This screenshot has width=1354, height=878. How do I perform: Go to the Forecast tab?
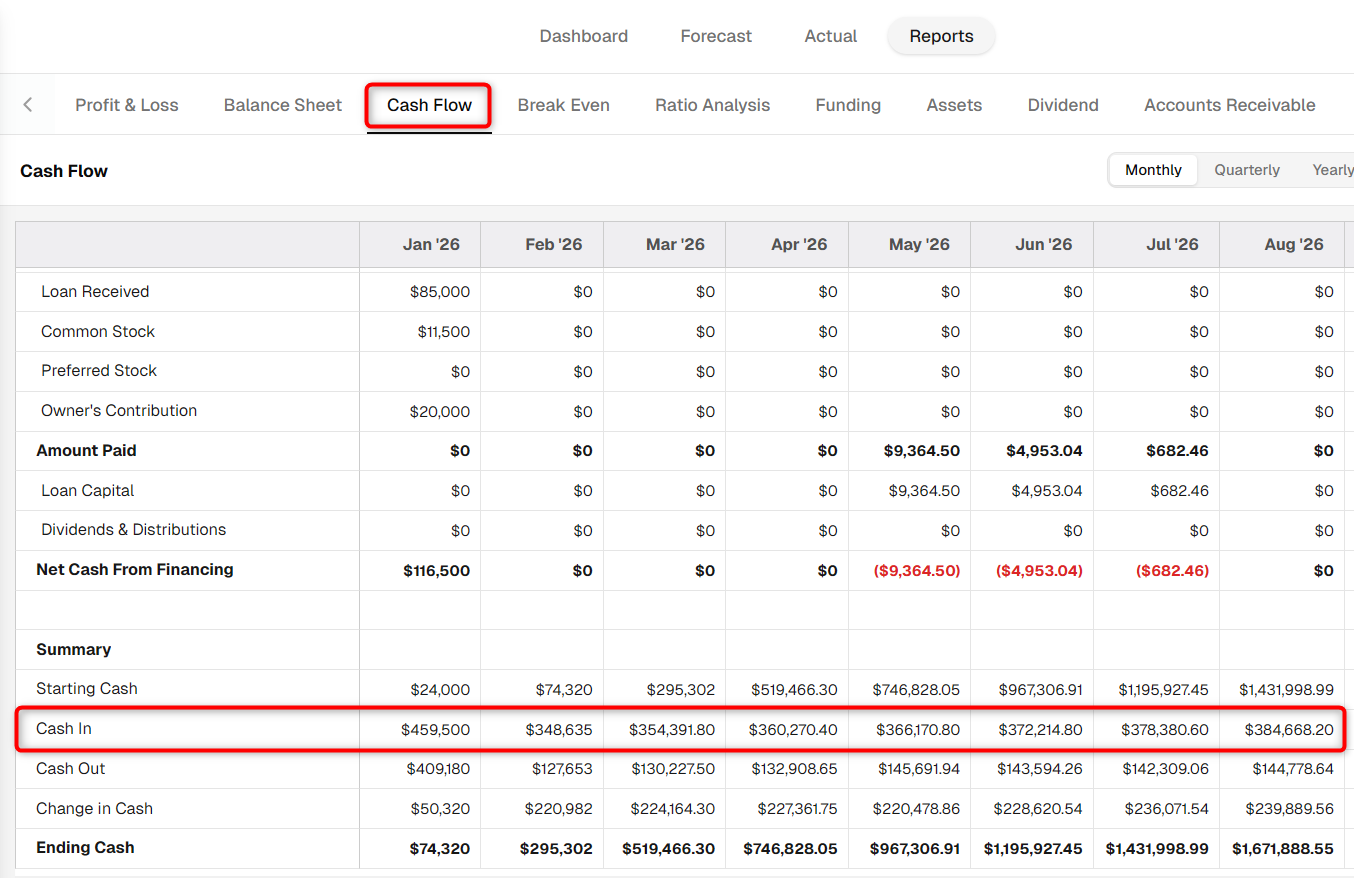tap(716, 36)
